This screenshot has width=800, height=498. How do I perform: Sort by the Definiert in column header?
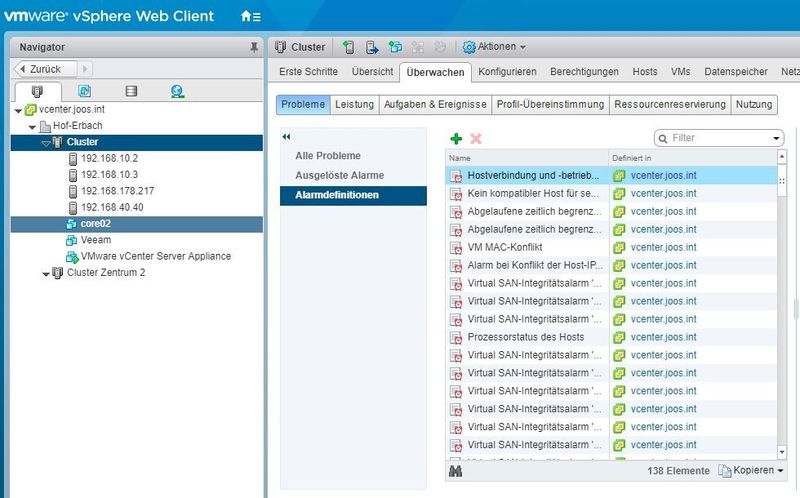(693, 158)
